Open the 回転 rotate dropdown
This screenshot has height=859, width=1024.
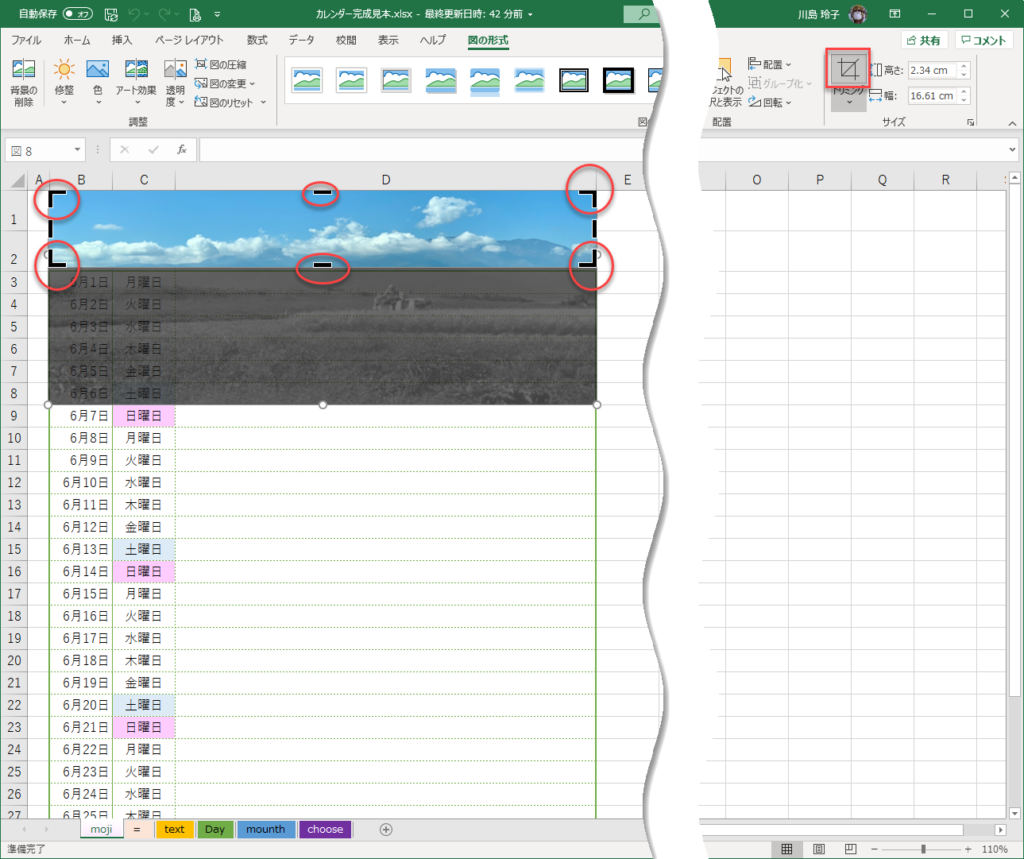point(770,103)
